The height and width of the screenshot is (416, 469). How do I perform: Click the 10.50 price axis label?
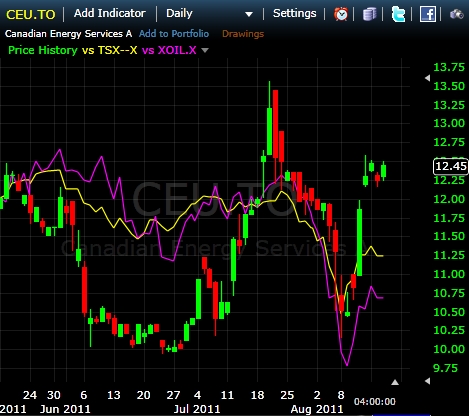449,312
